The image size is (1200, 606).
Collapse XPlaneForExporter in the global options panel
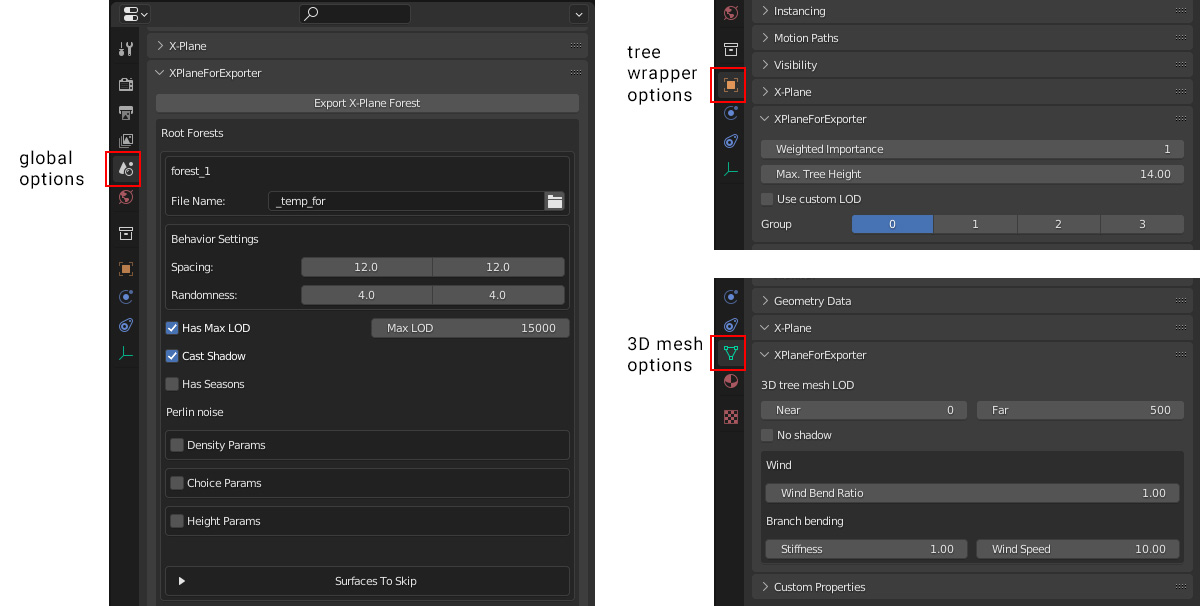(160, 73)
